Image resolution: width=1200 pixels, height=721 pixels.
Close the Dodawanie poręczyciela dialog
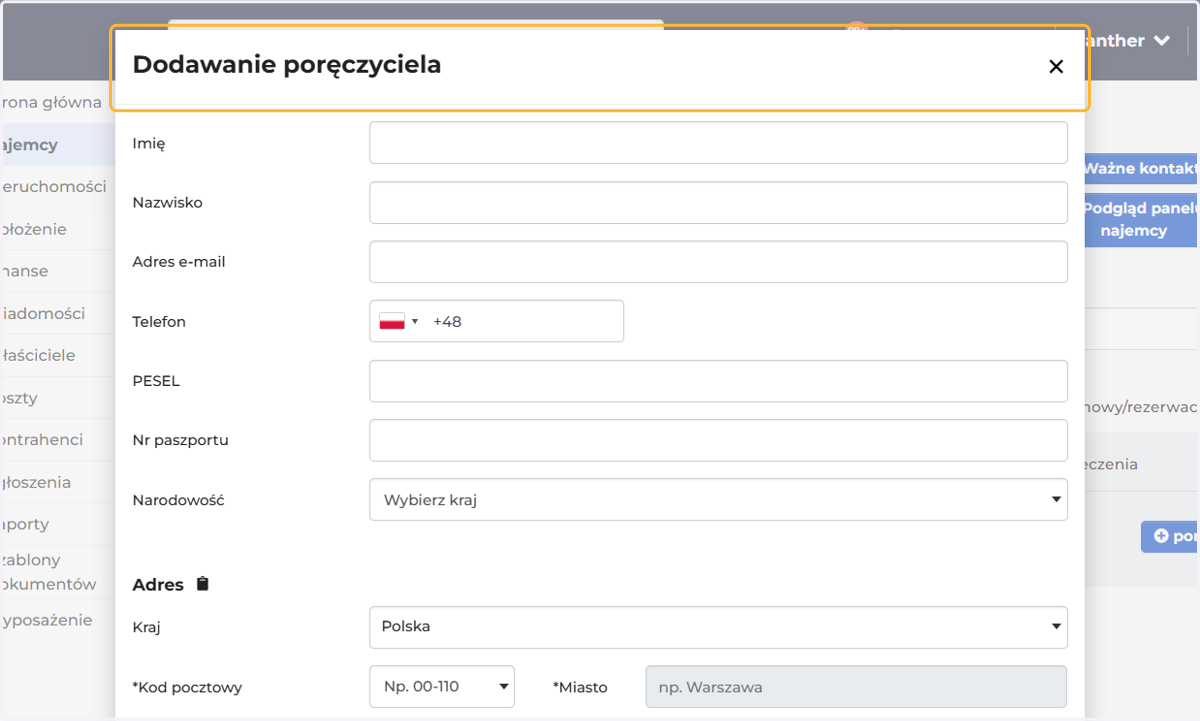pyautogui.click(x=1055, y=67)
